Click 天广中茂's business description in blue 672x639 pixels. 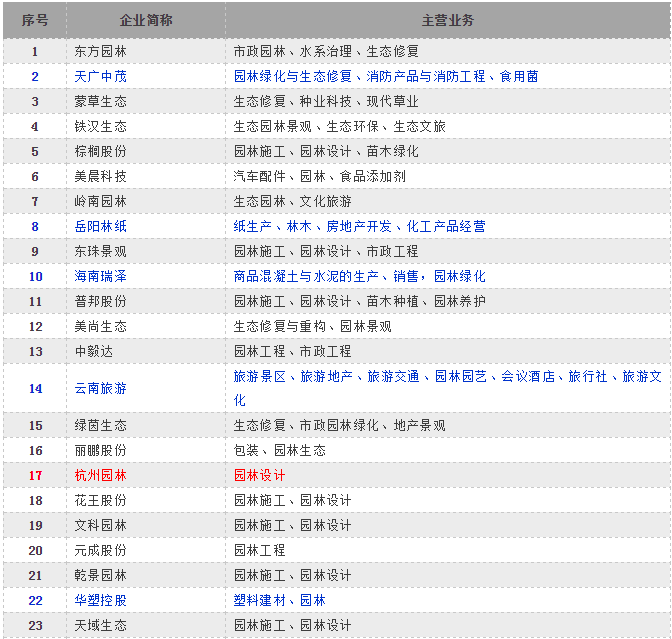(x=386, y=76)
